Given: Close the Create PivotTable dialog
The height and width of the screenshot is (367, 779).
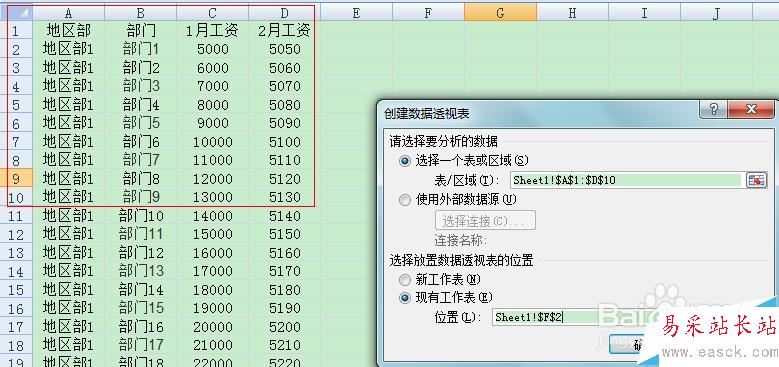Looking at the screenshot, I should (x=751, y=109).
